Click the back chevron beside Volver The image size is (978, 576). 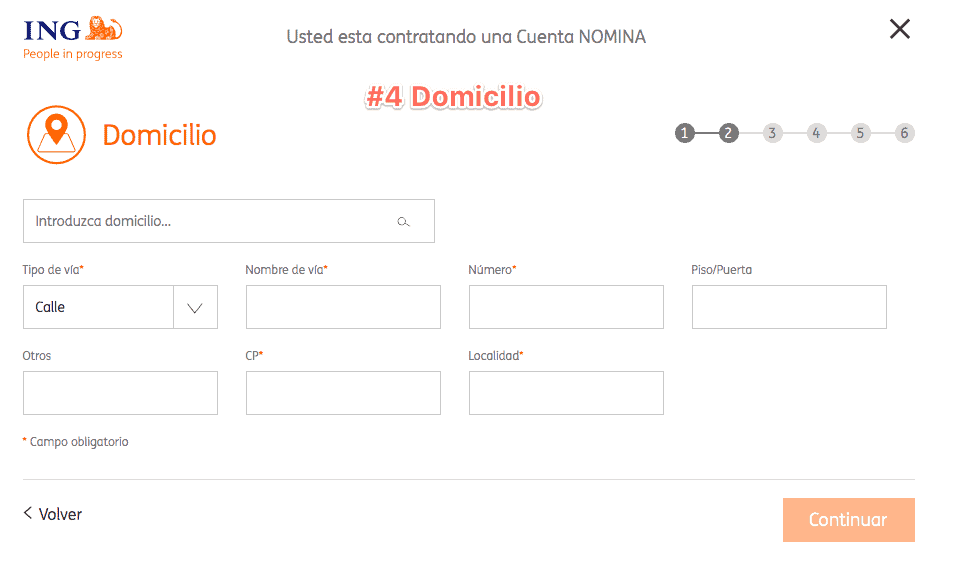point(27,513)
